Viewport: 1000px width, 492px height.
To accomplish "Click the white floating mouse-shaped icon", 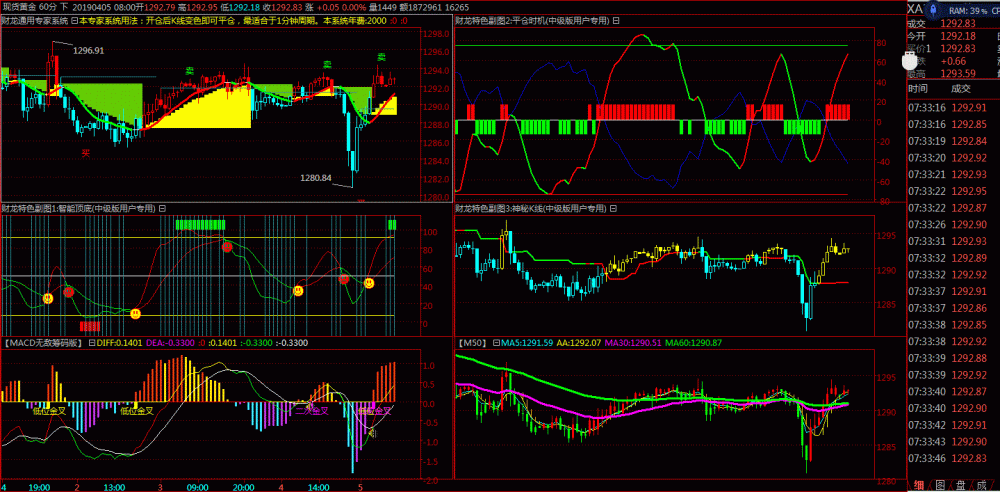I will click(x=910, y=61).
